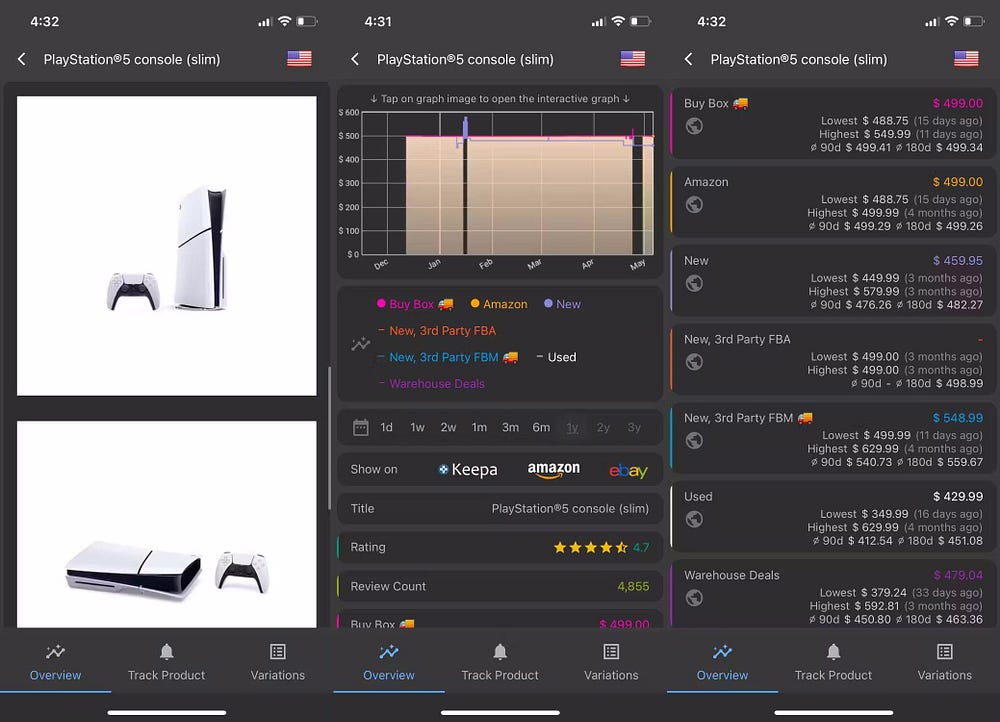Tap the Keepa logo in Show on row
The image size is (1000, 722).
coord(467,470)
